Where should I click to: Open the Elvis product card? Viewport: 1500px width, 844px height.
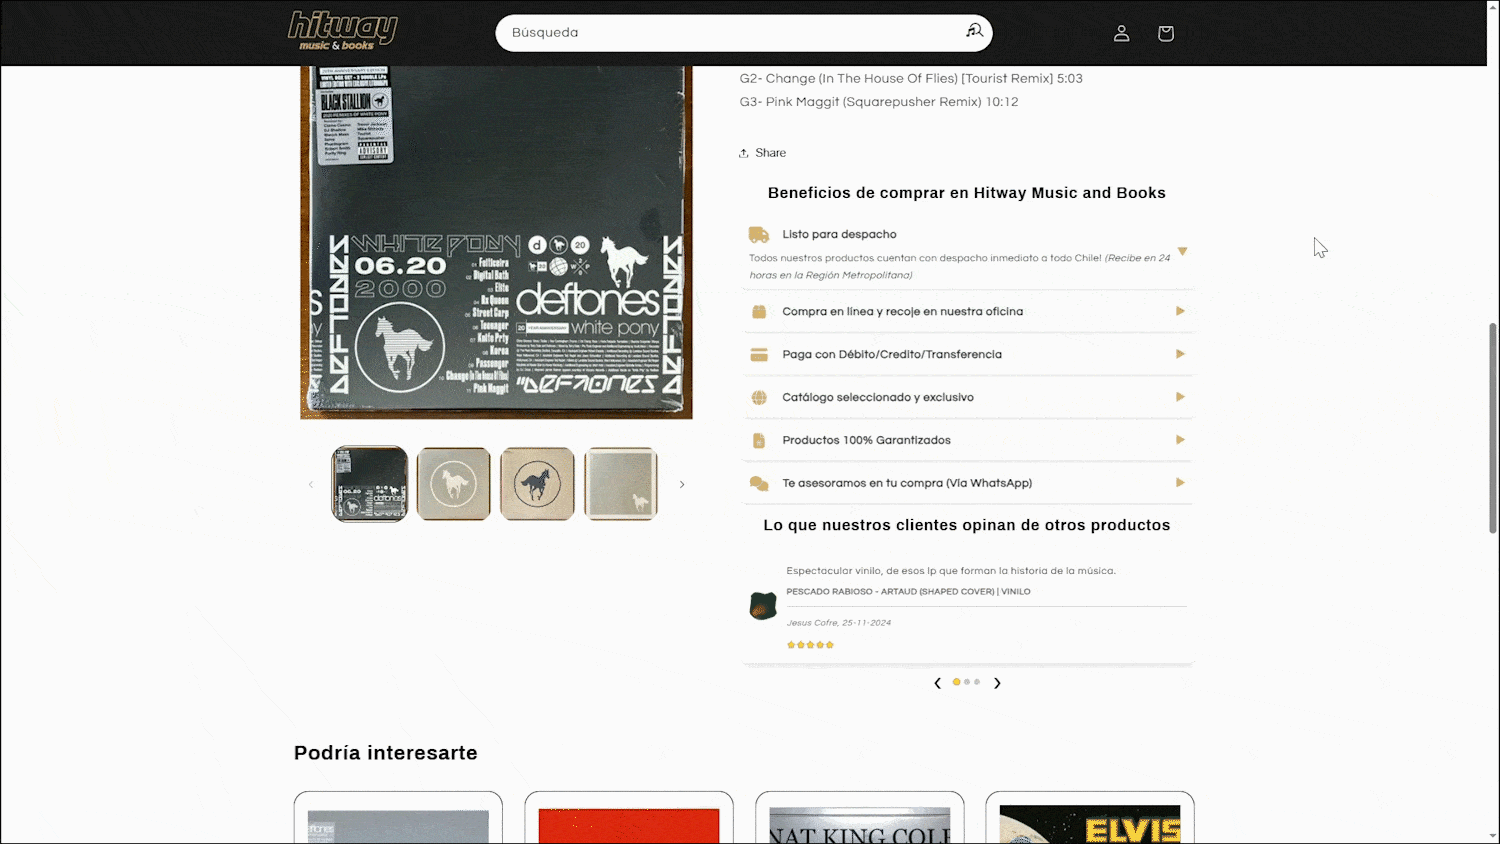tap(1090, 818)
